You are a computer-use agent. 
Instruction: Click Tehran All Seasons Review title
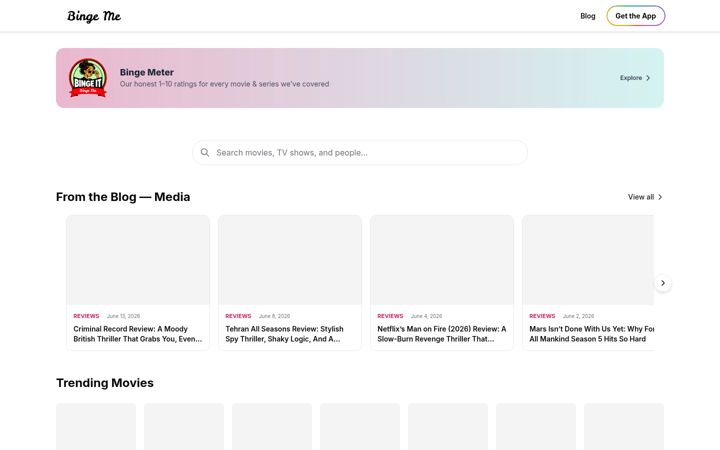click(x=284, y=334)
